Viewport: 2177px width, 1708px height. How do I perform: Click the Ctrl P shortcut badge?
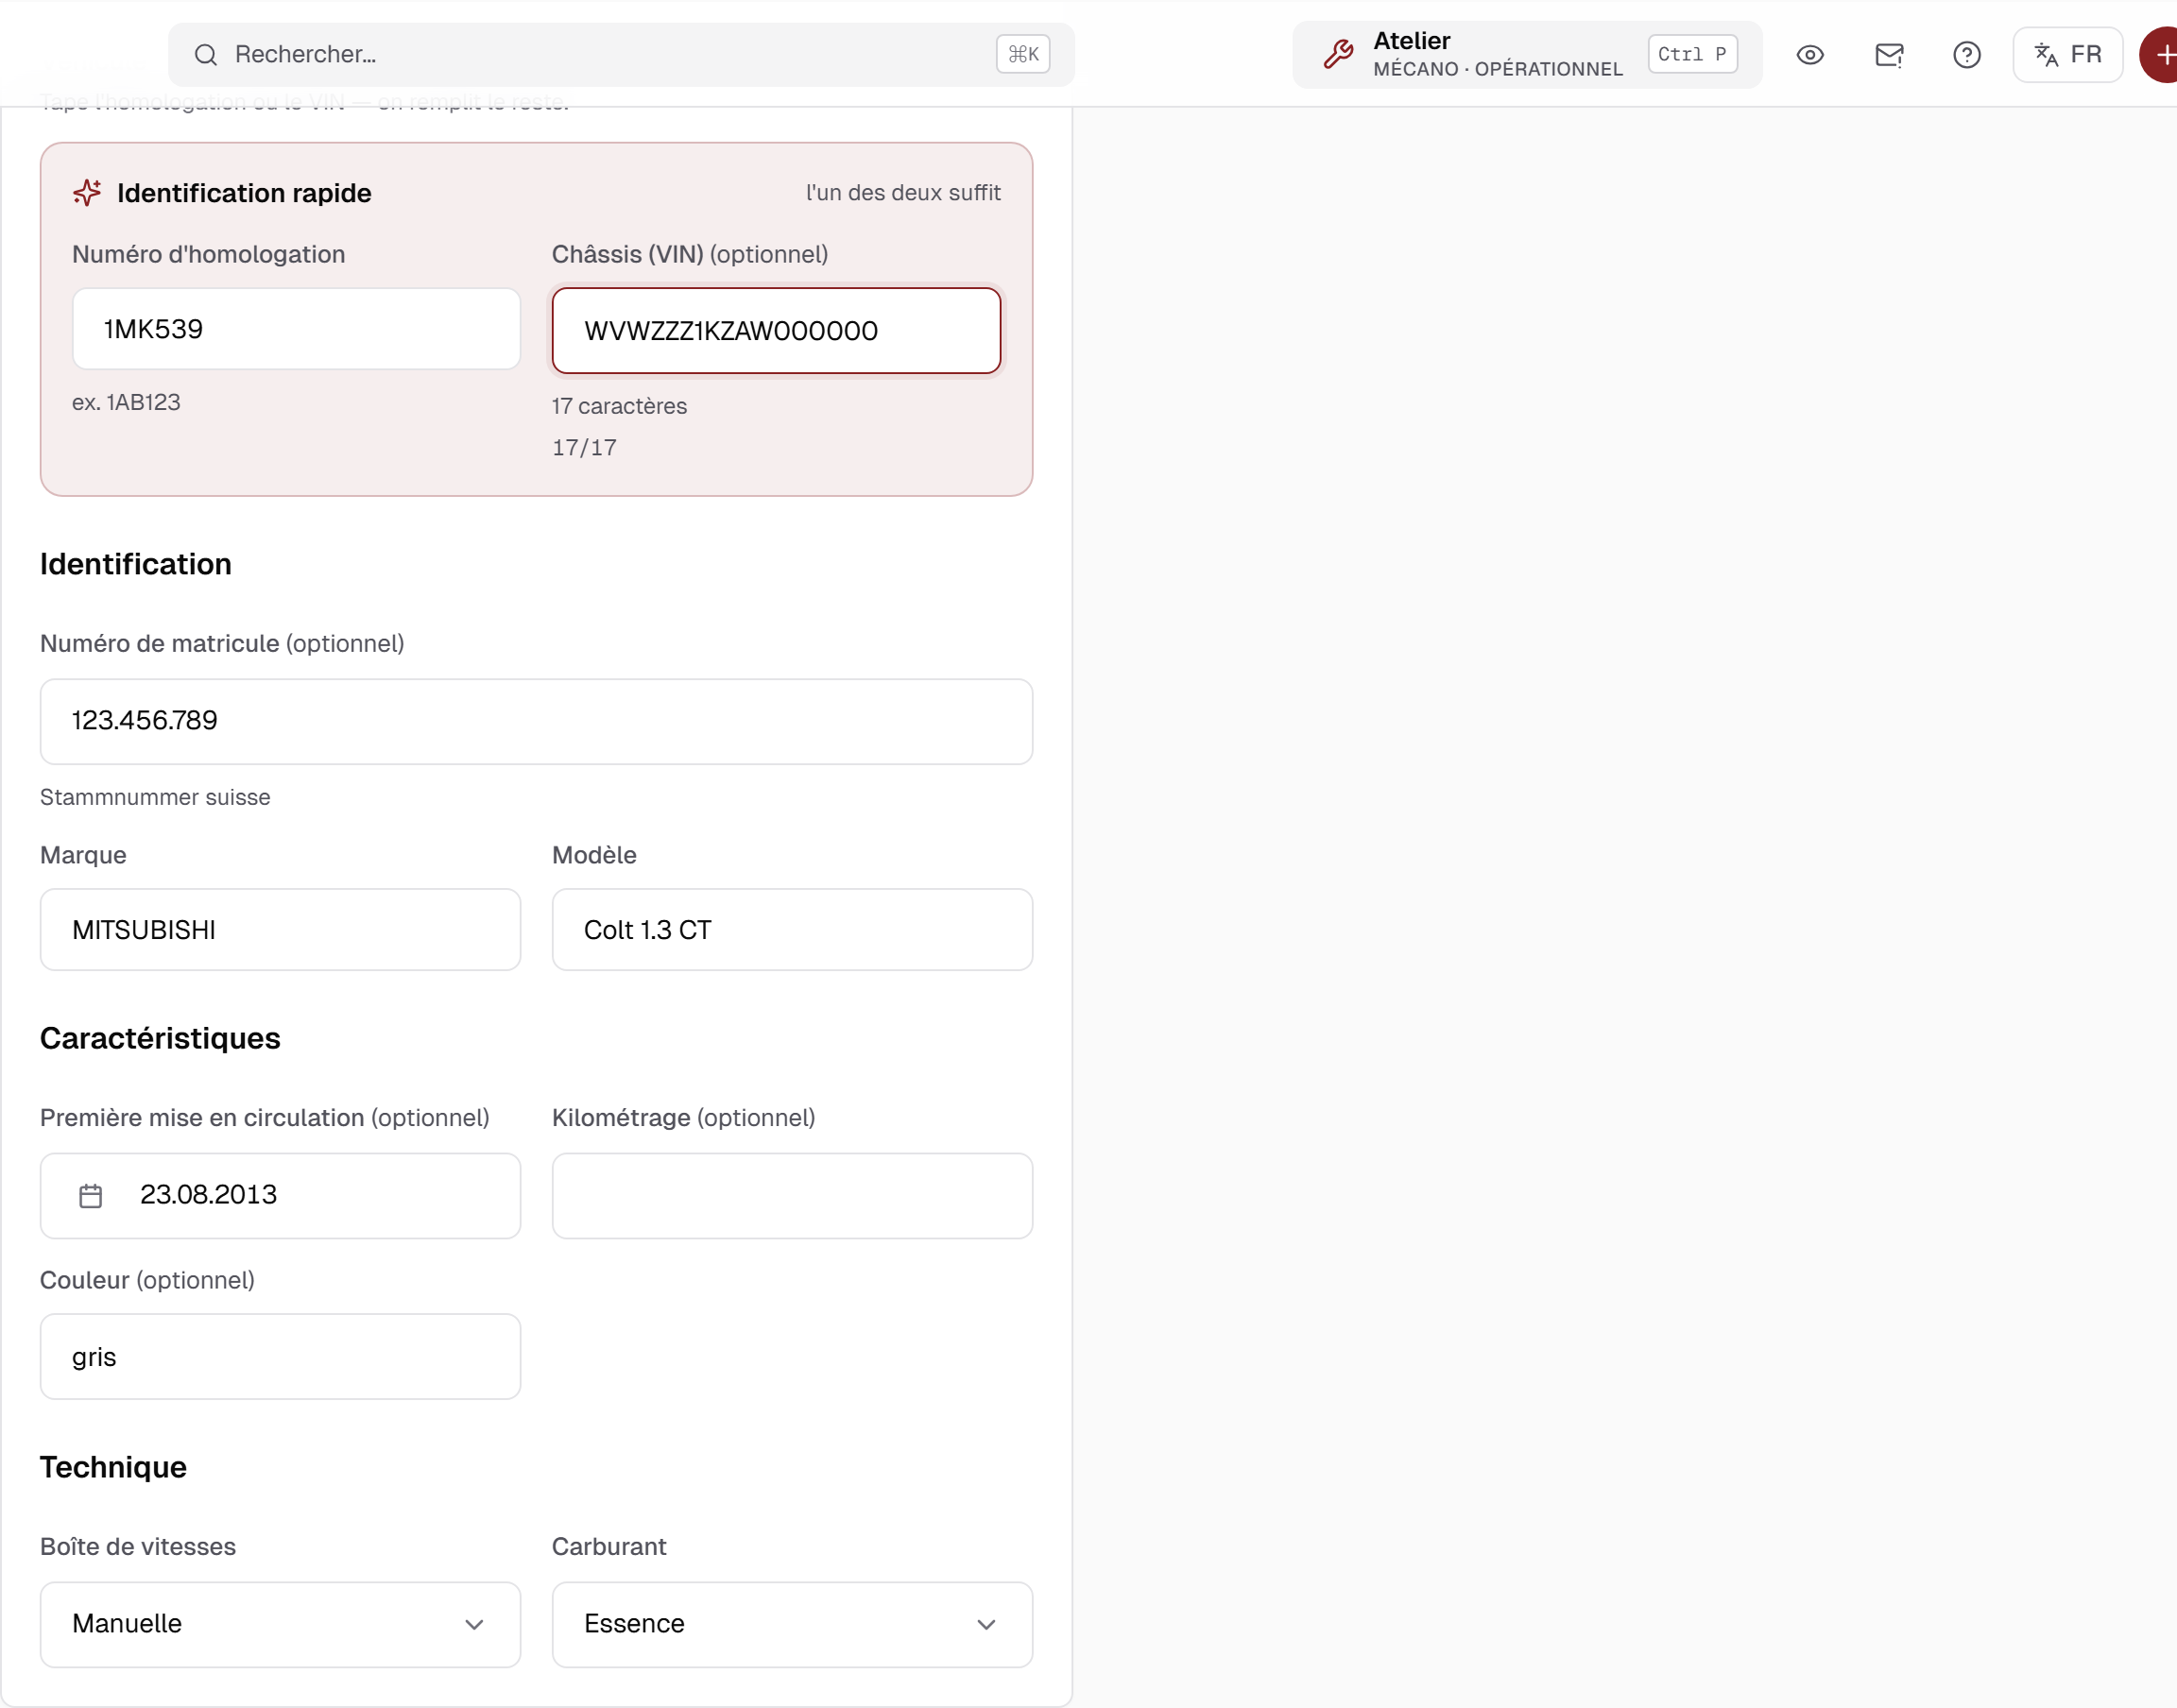(x=1692, y=54)
